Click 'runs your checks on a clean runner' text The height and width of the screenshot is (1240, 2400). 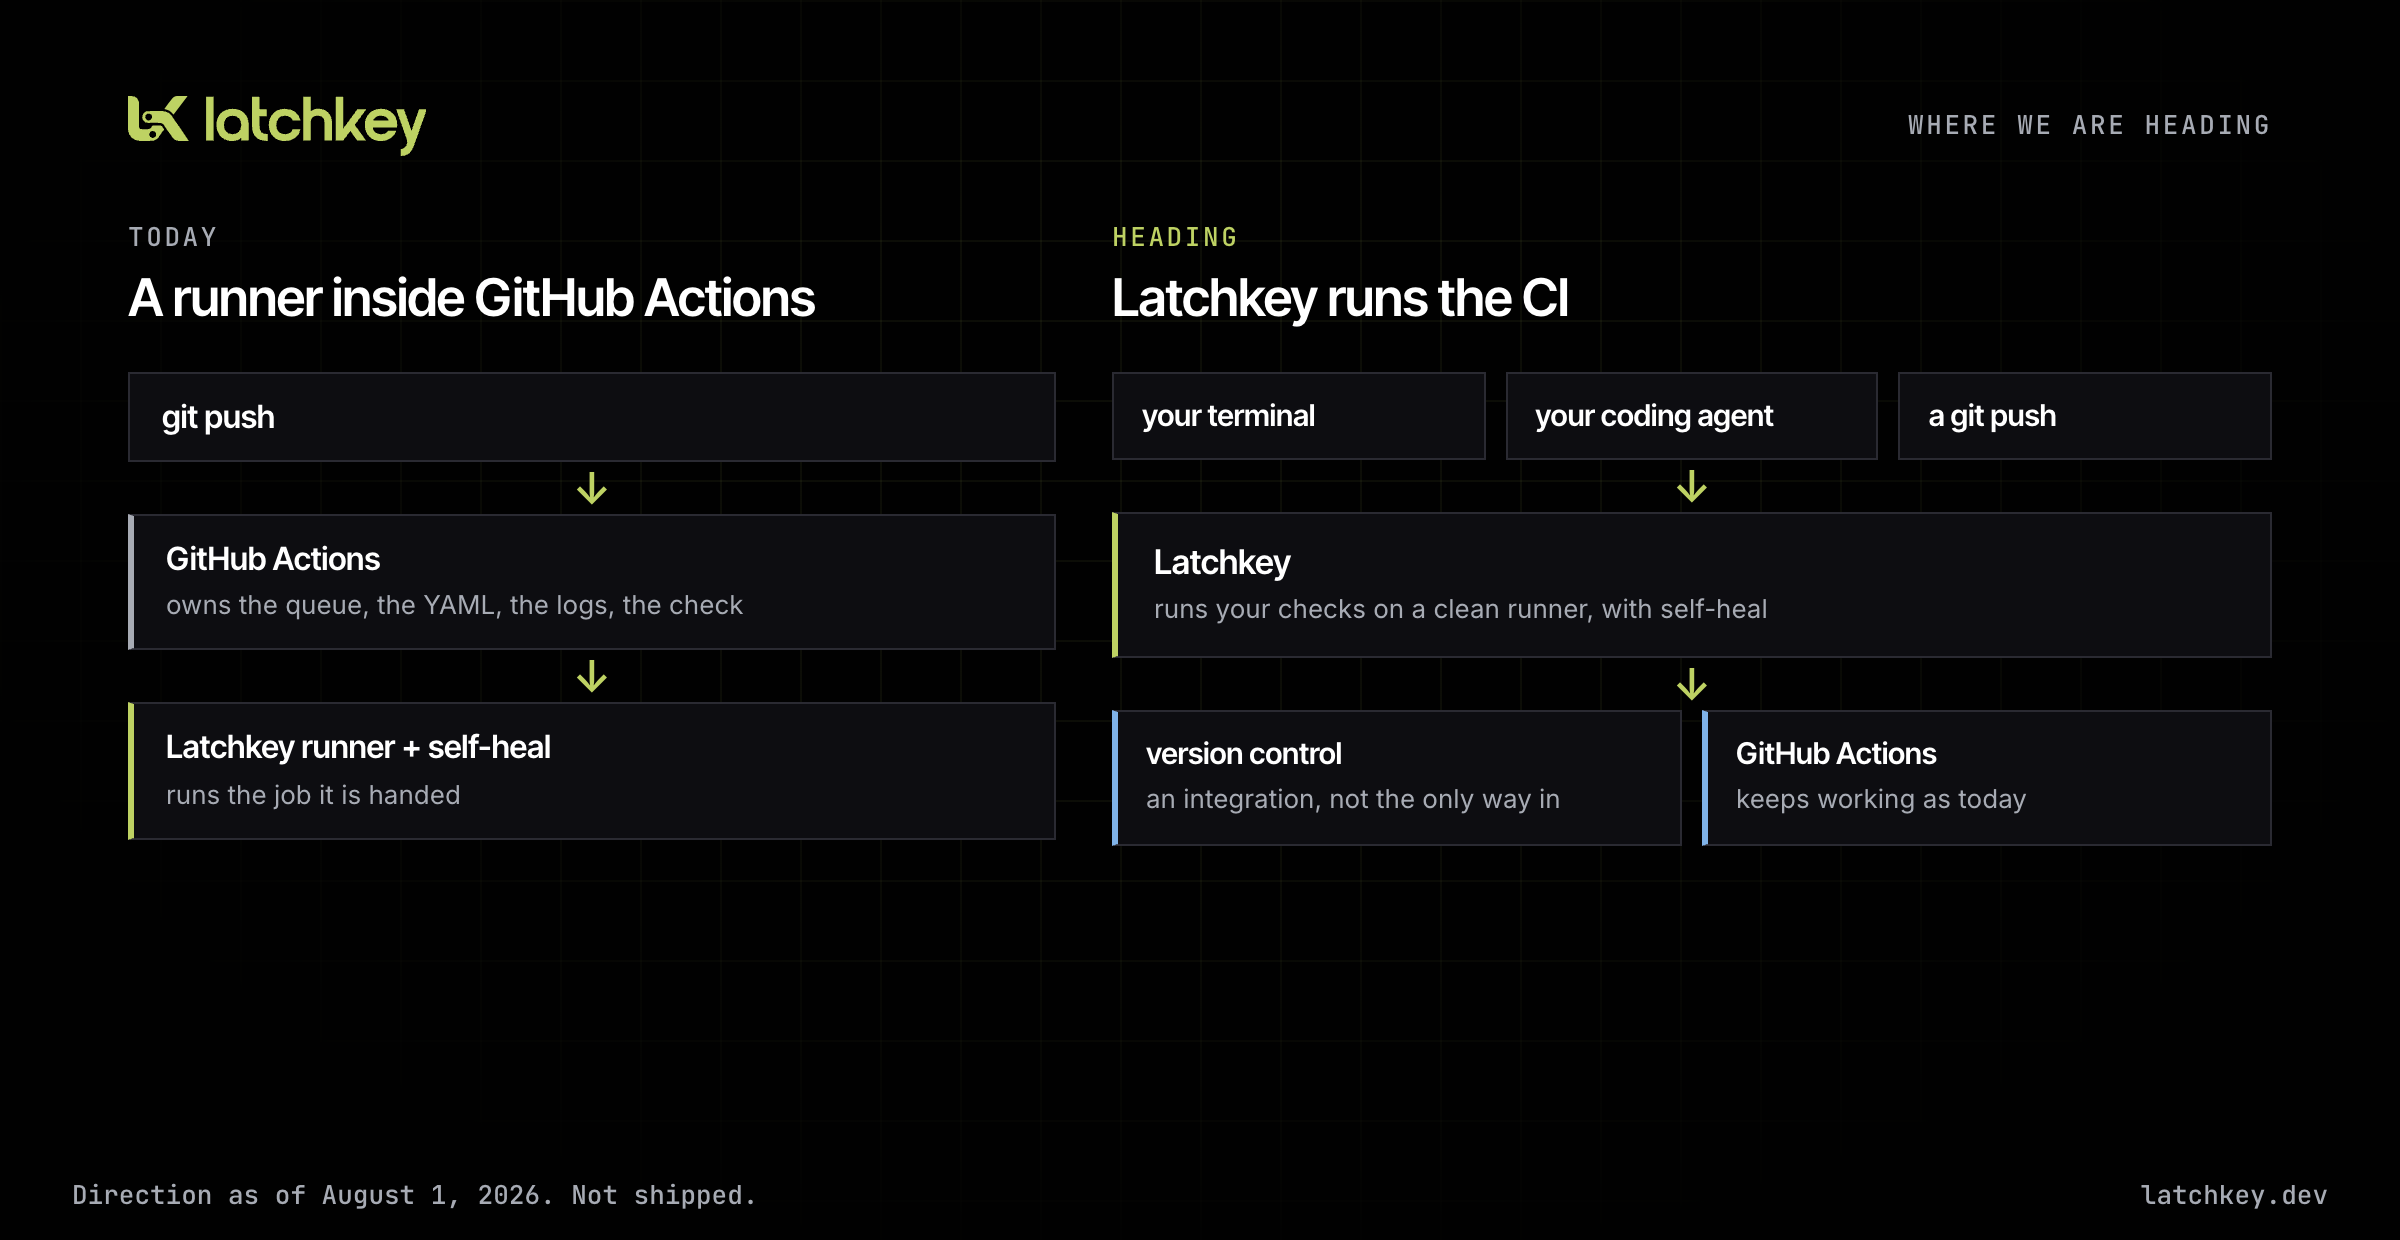tap(1372, 609)
